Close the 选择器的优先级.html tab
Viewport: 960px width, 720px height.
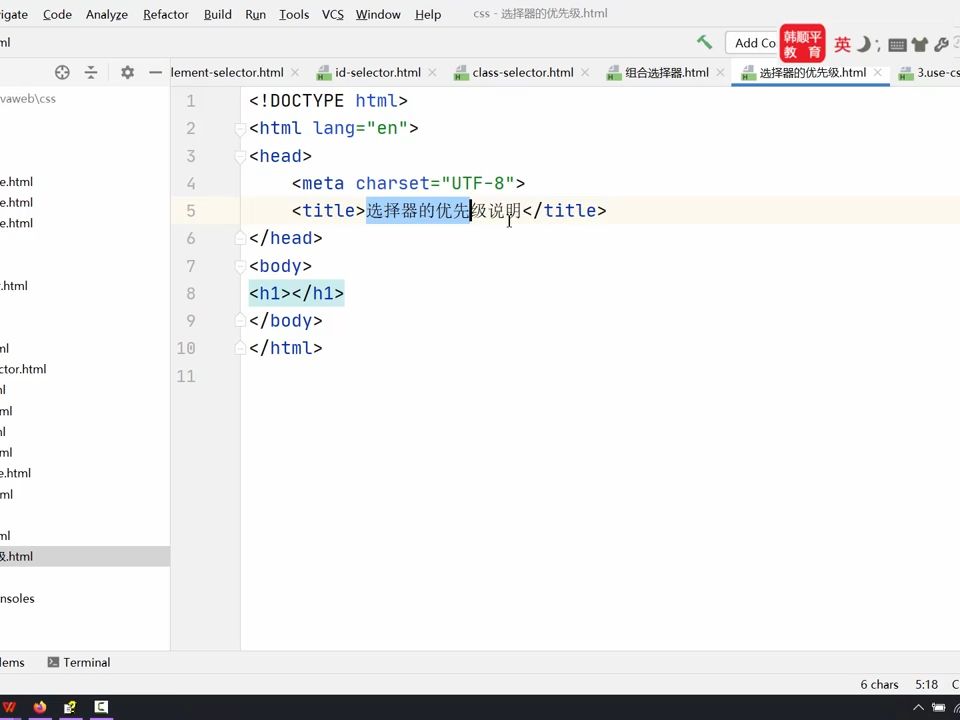click(x=877, y=72)
